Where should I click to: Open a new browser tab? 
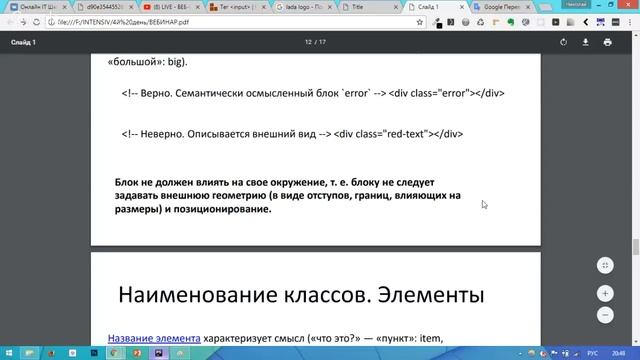546,7
